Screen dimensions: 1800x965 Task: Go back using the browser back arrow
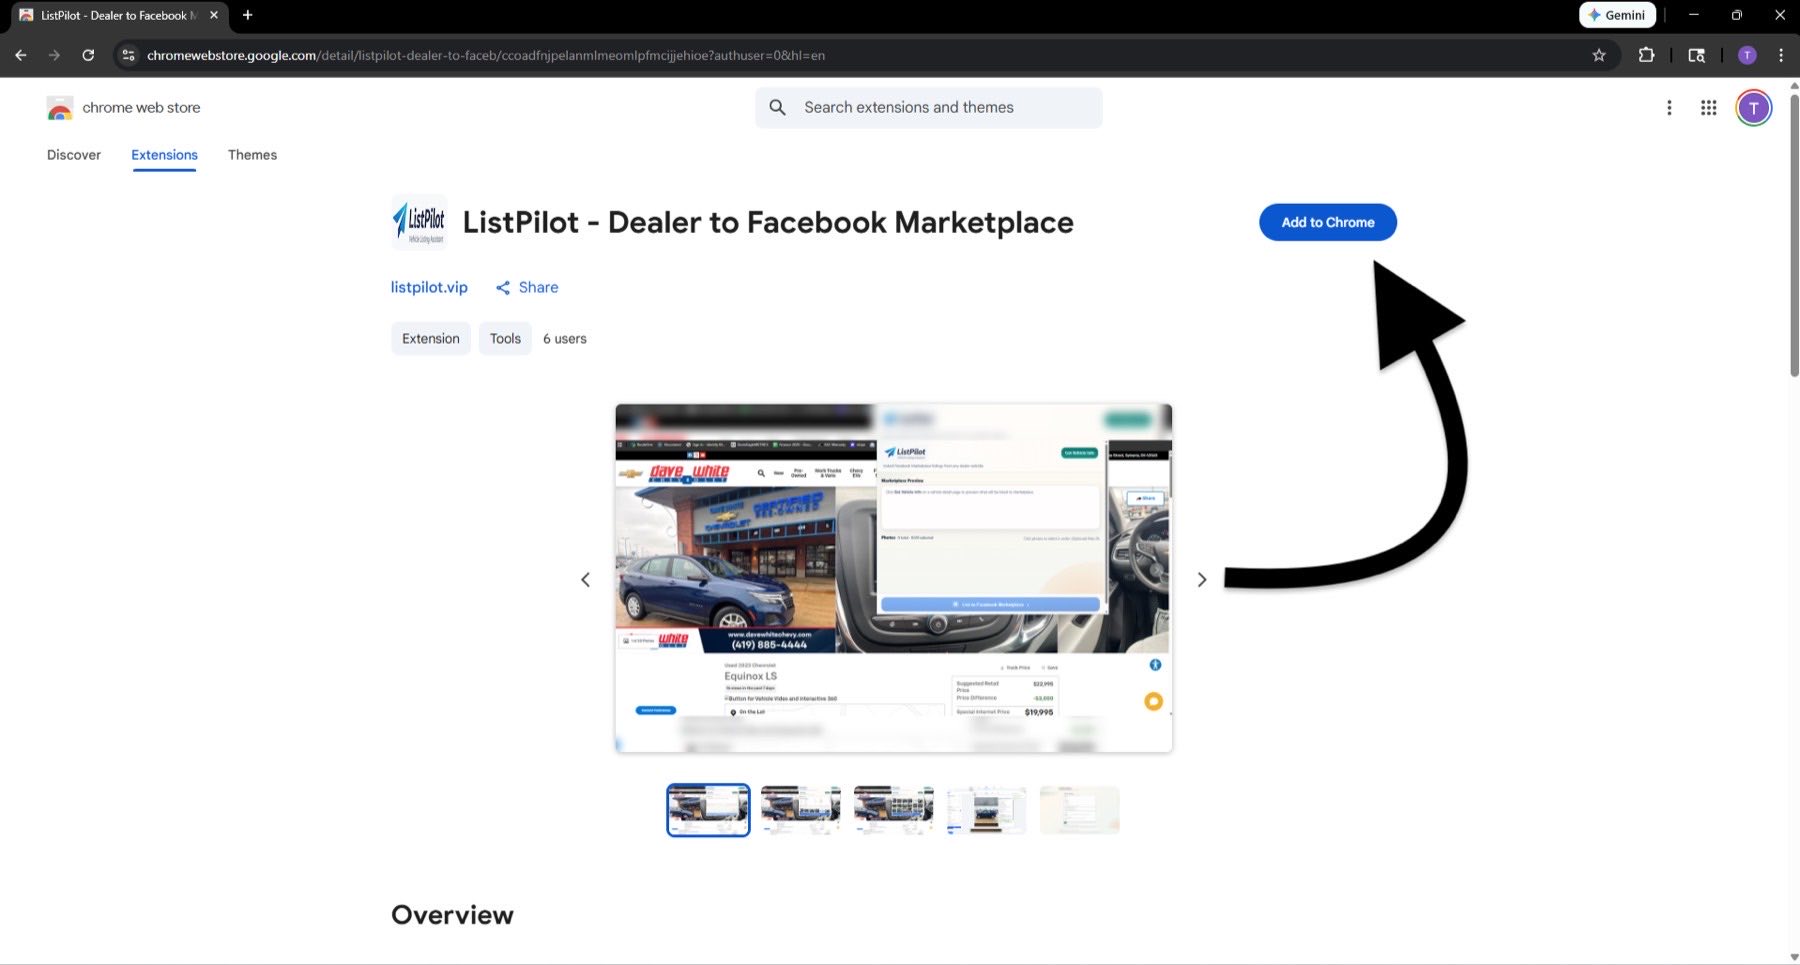(x=20, y=55)
